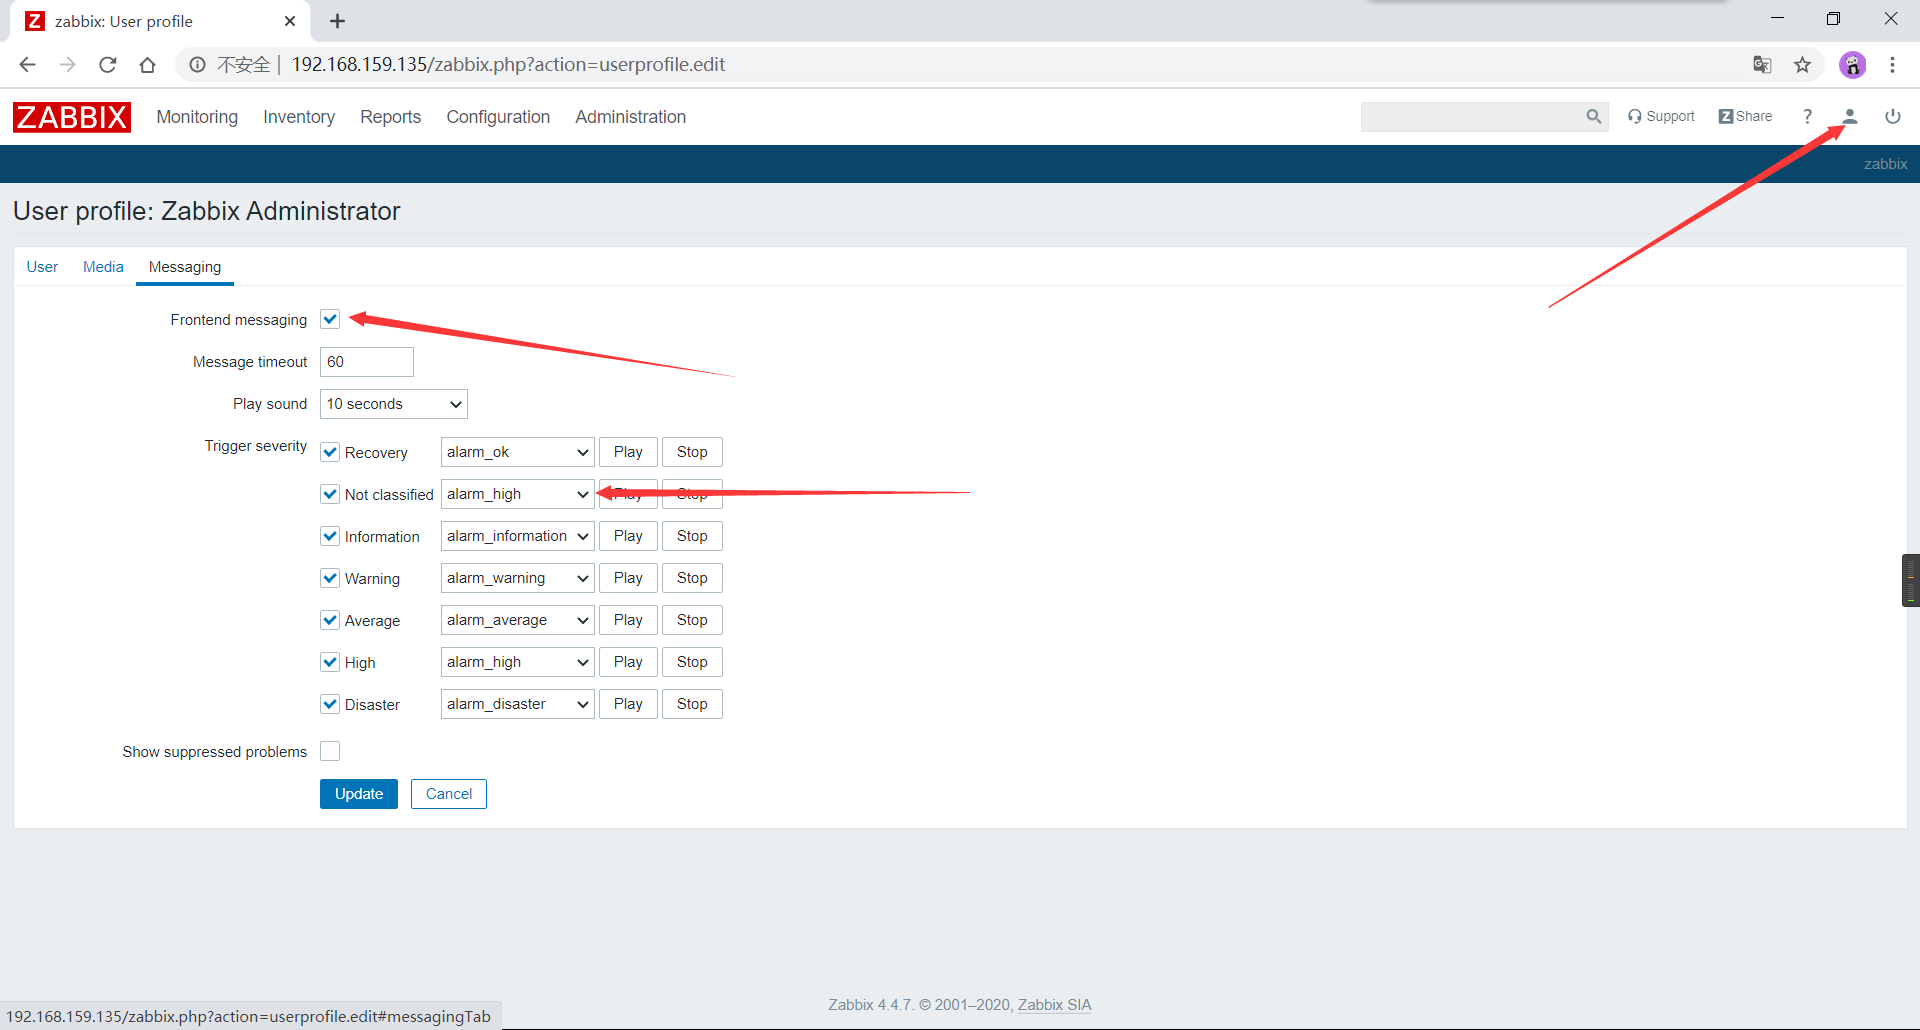Open a new browser tab

pos(338,21)
